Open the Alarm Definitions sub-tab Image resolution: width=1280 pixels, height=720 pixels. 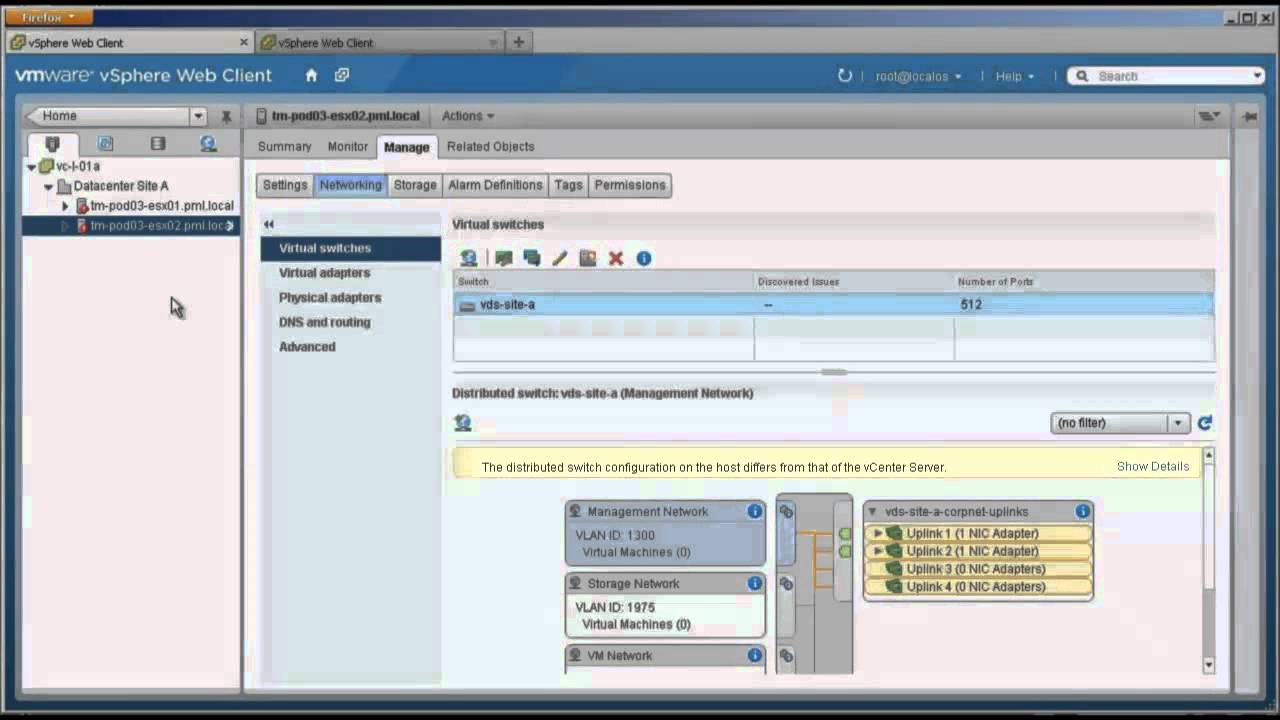[495, 185]
